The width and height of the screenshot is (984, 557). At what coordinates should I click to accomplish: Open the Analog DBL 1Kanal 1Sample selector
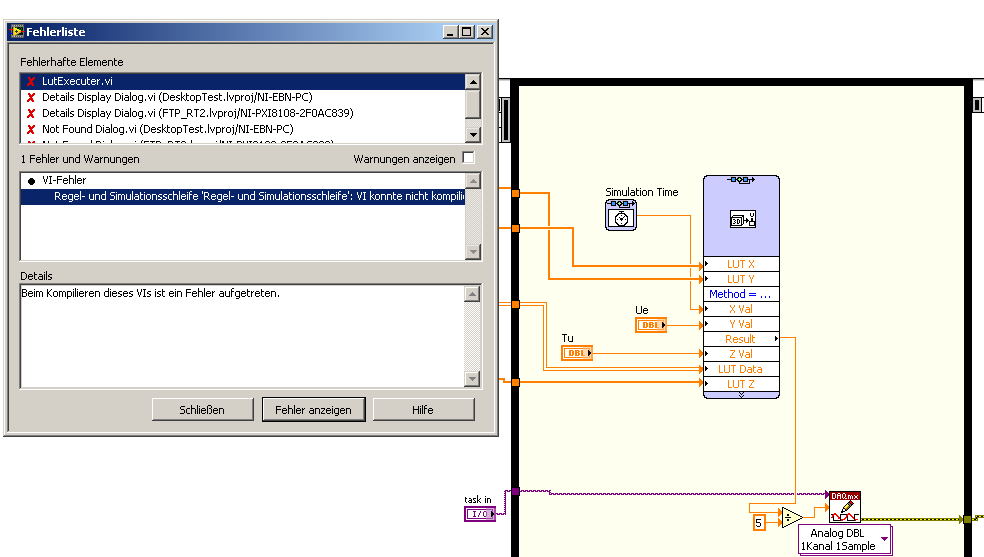[x=845, y=540]
